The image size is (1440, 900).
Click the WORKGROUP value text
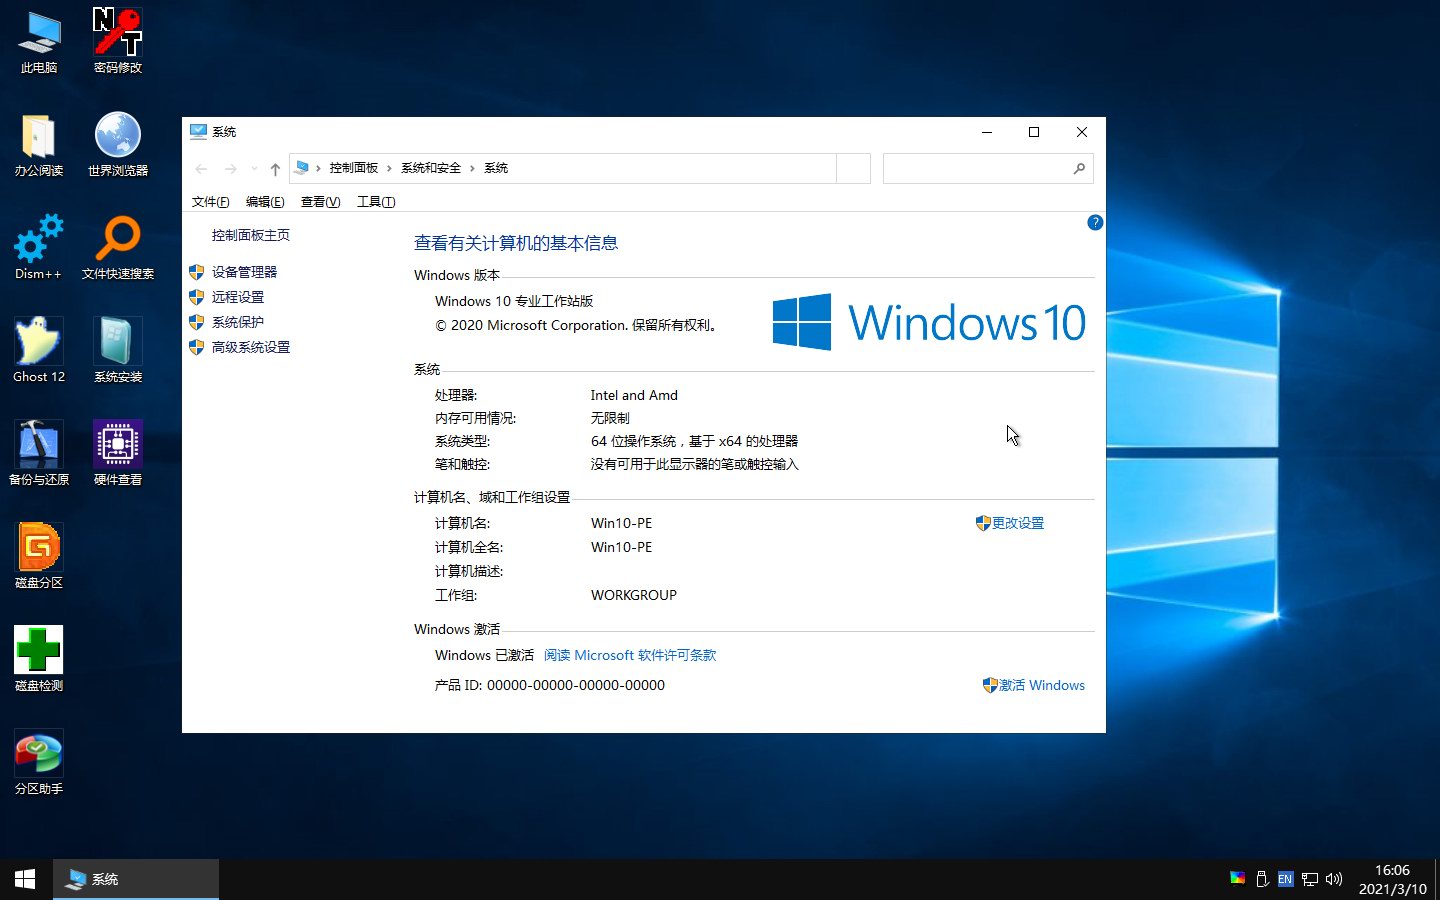634,595
